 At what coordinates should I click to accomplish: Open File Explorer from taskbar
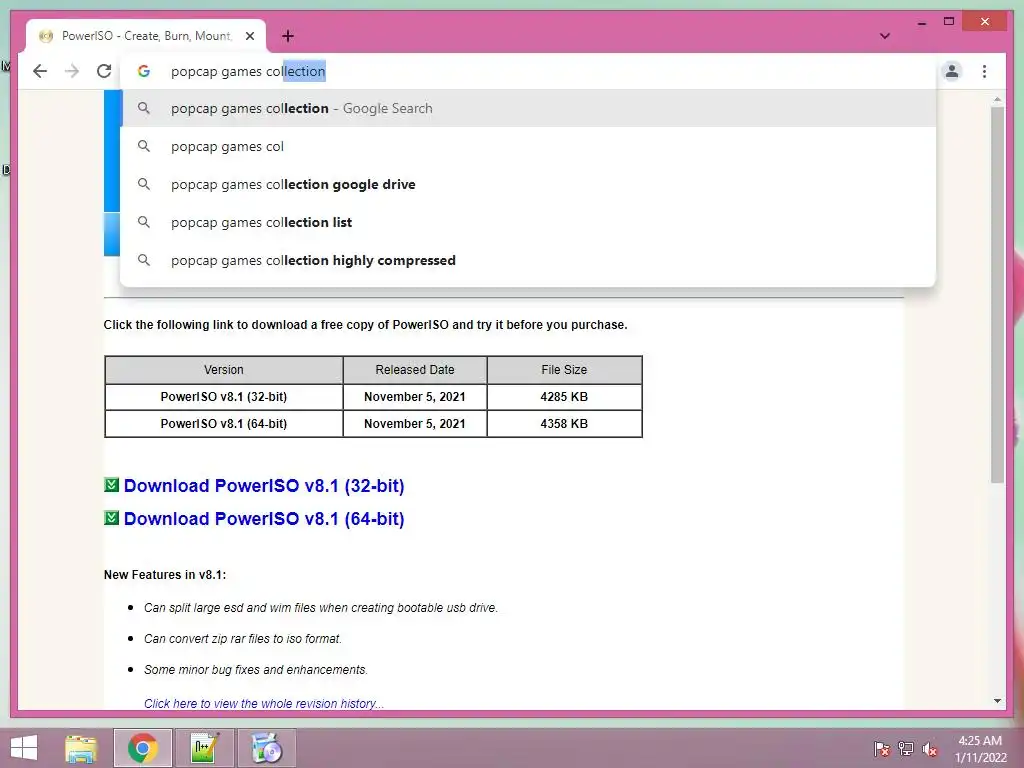tap(81, 748)
